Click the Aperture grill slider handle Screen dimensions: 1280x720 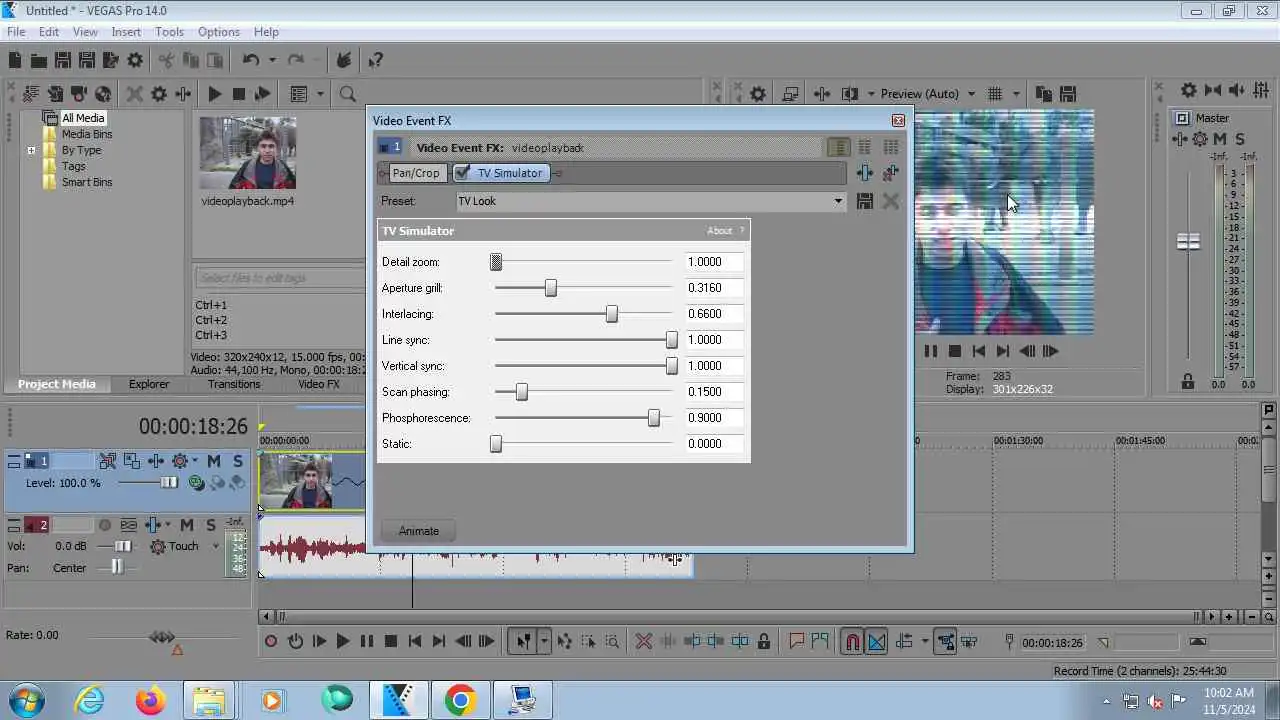pyautogui.click(x=550, y=288)
